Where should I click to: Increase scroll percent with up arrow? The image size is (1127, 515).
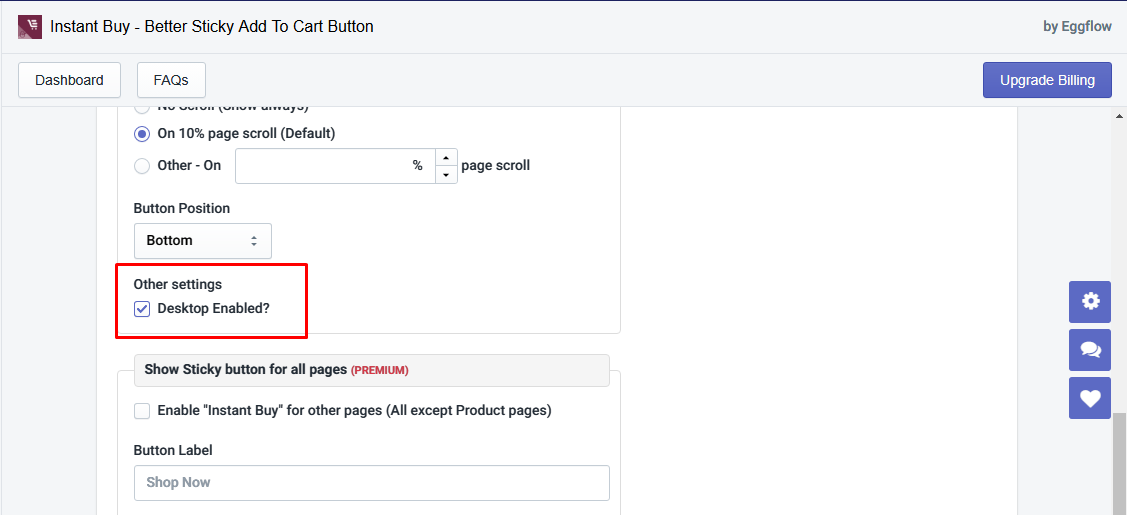[446, 157]
